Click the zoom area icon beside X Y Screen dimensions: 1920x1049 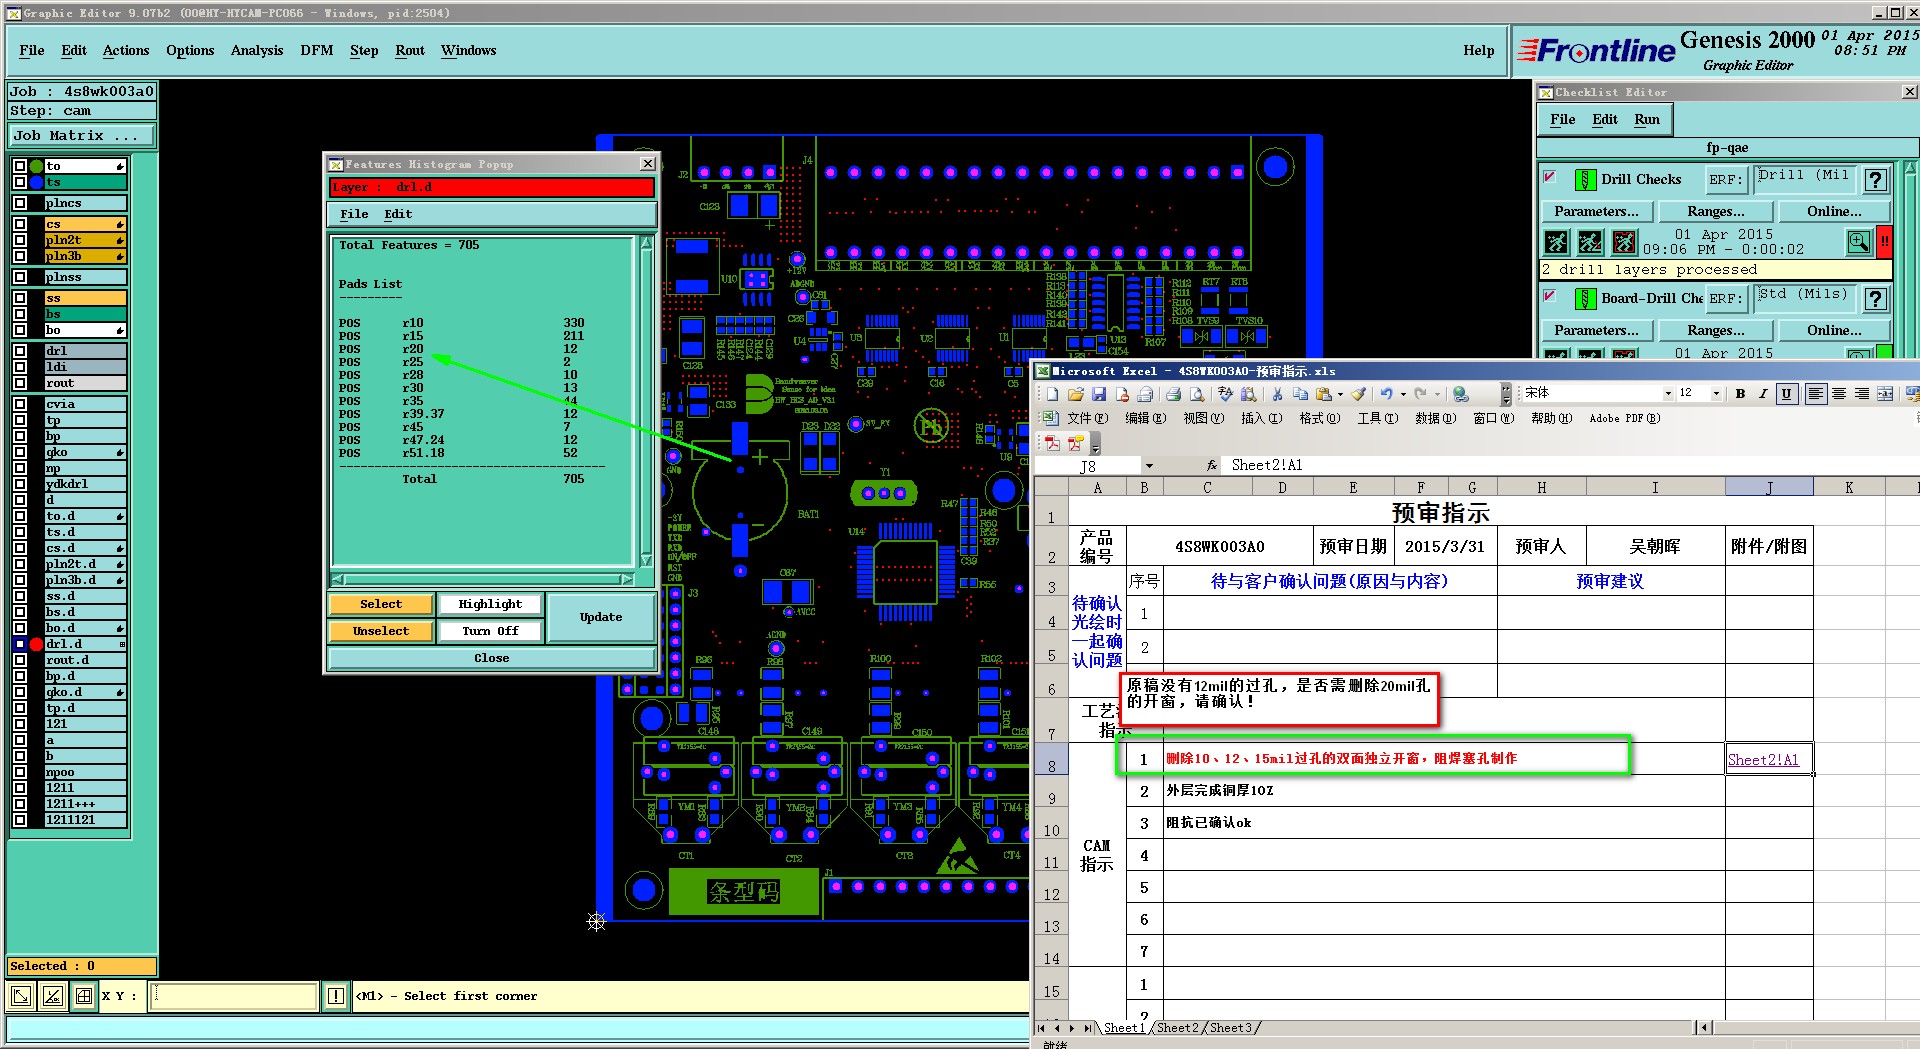click(x=20, y=996)
